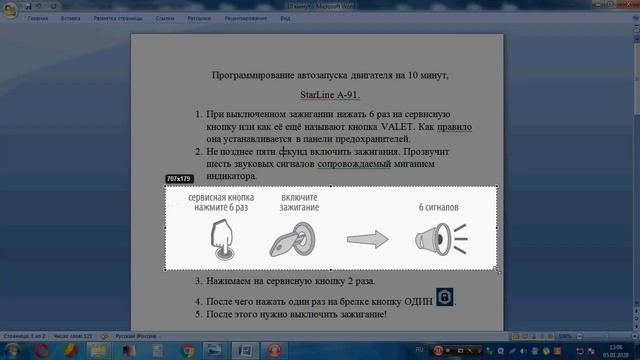This screenshot has width=640, height=360.
Task: Open the red round app on the taskbar
Action: (274, 351)
